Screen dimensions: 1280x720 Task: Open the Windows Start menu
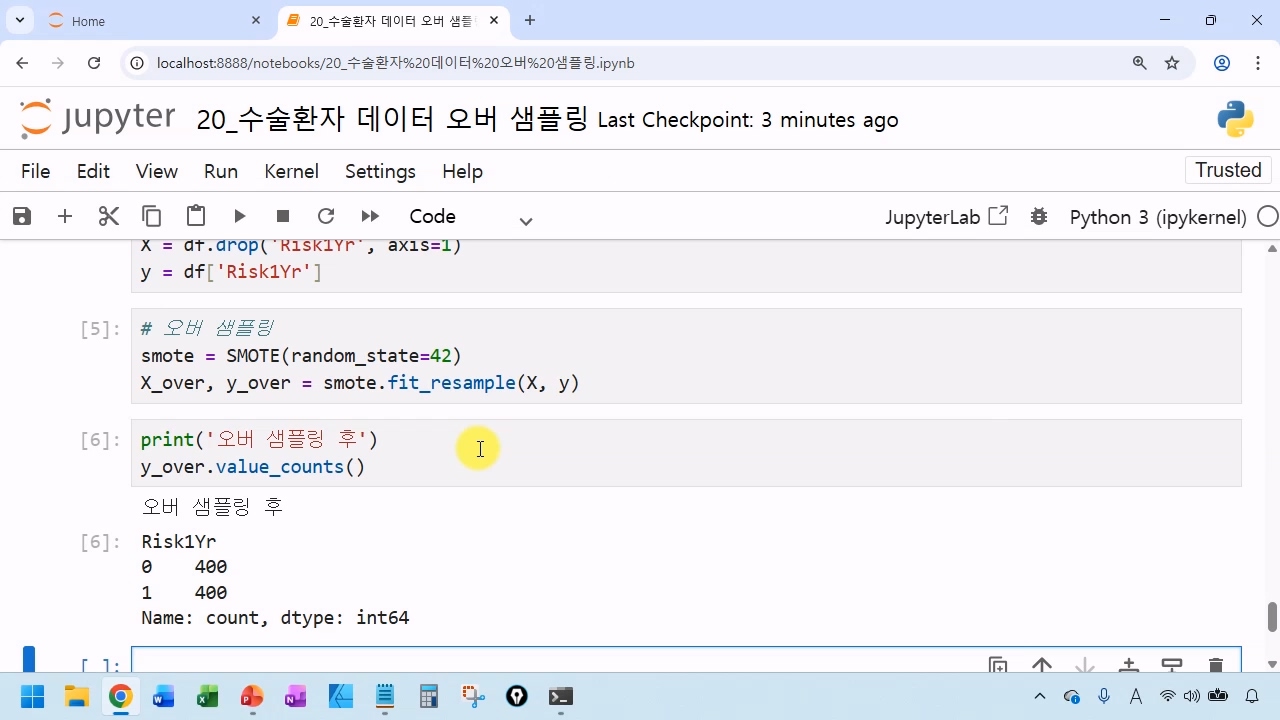(32, 696)
